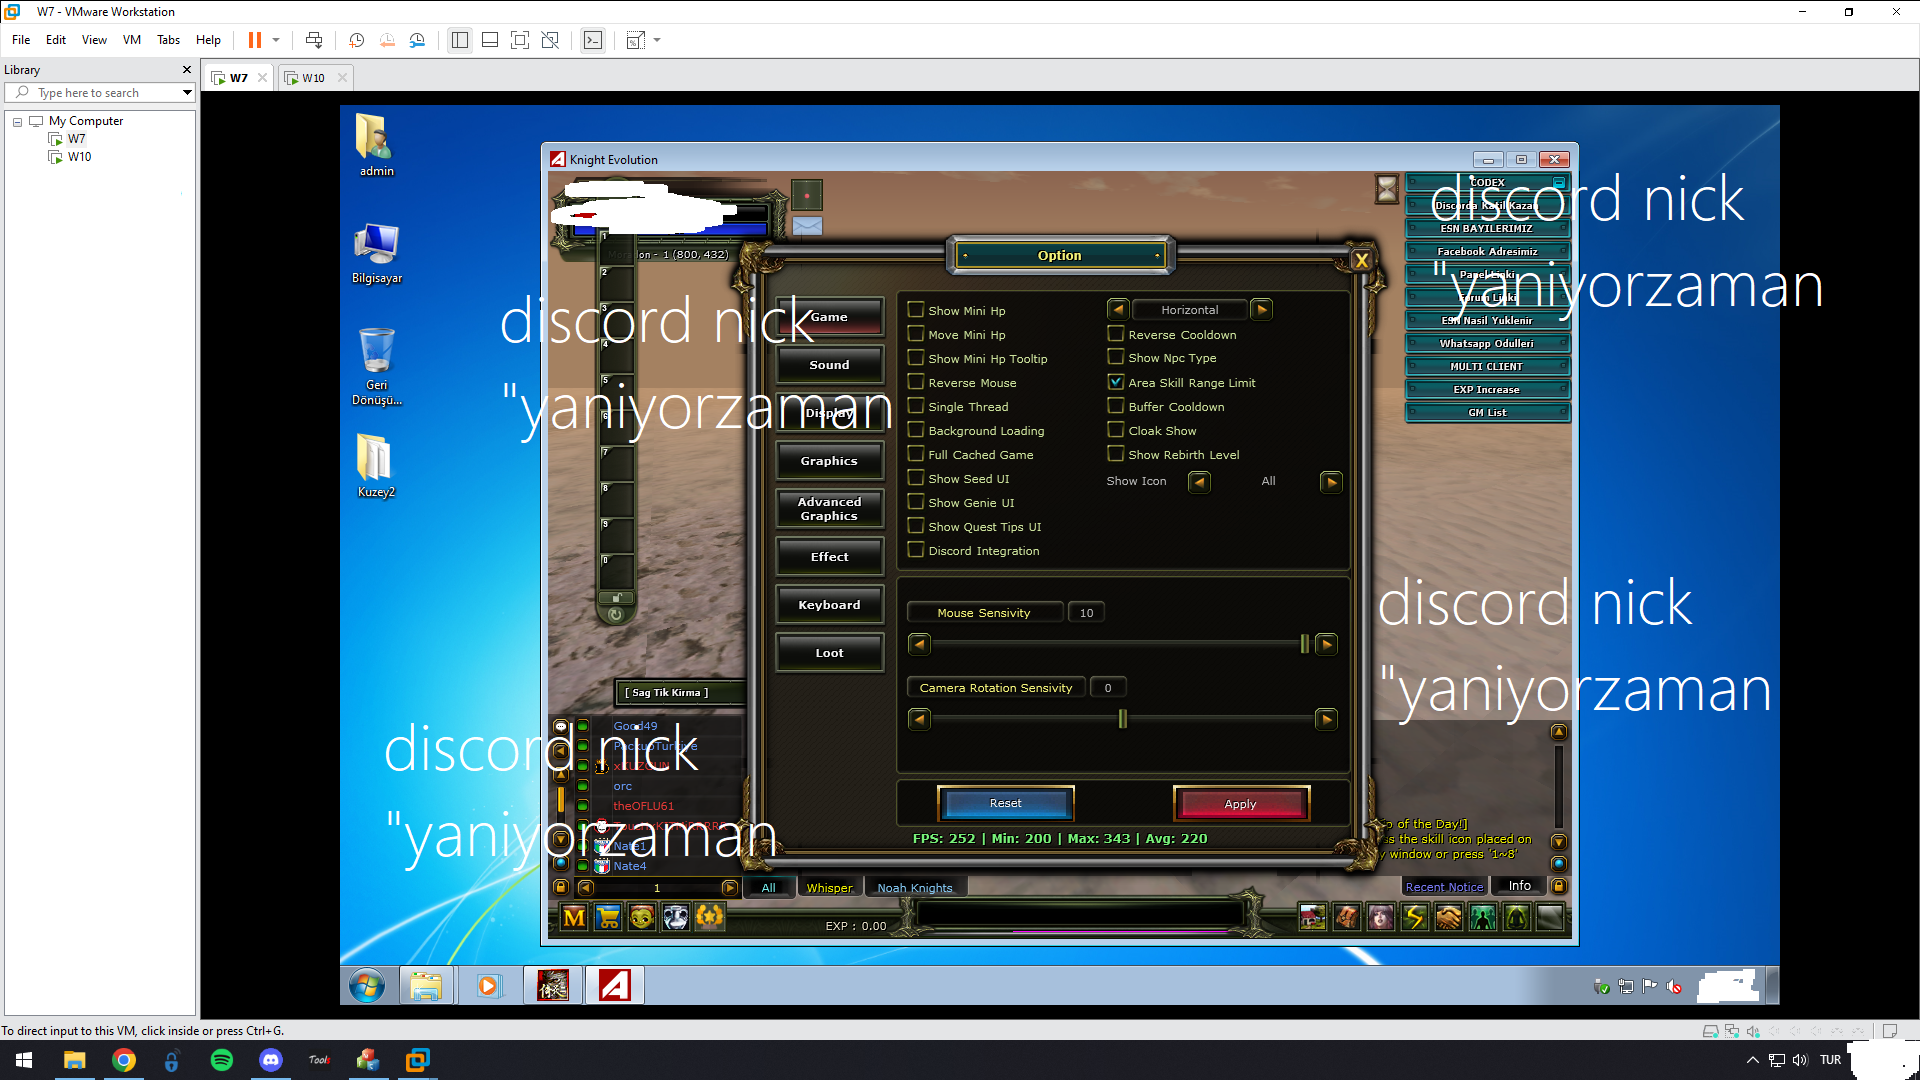
Task: Click the woman portrait icon in game bar
Action: (x=1381, y=917)
